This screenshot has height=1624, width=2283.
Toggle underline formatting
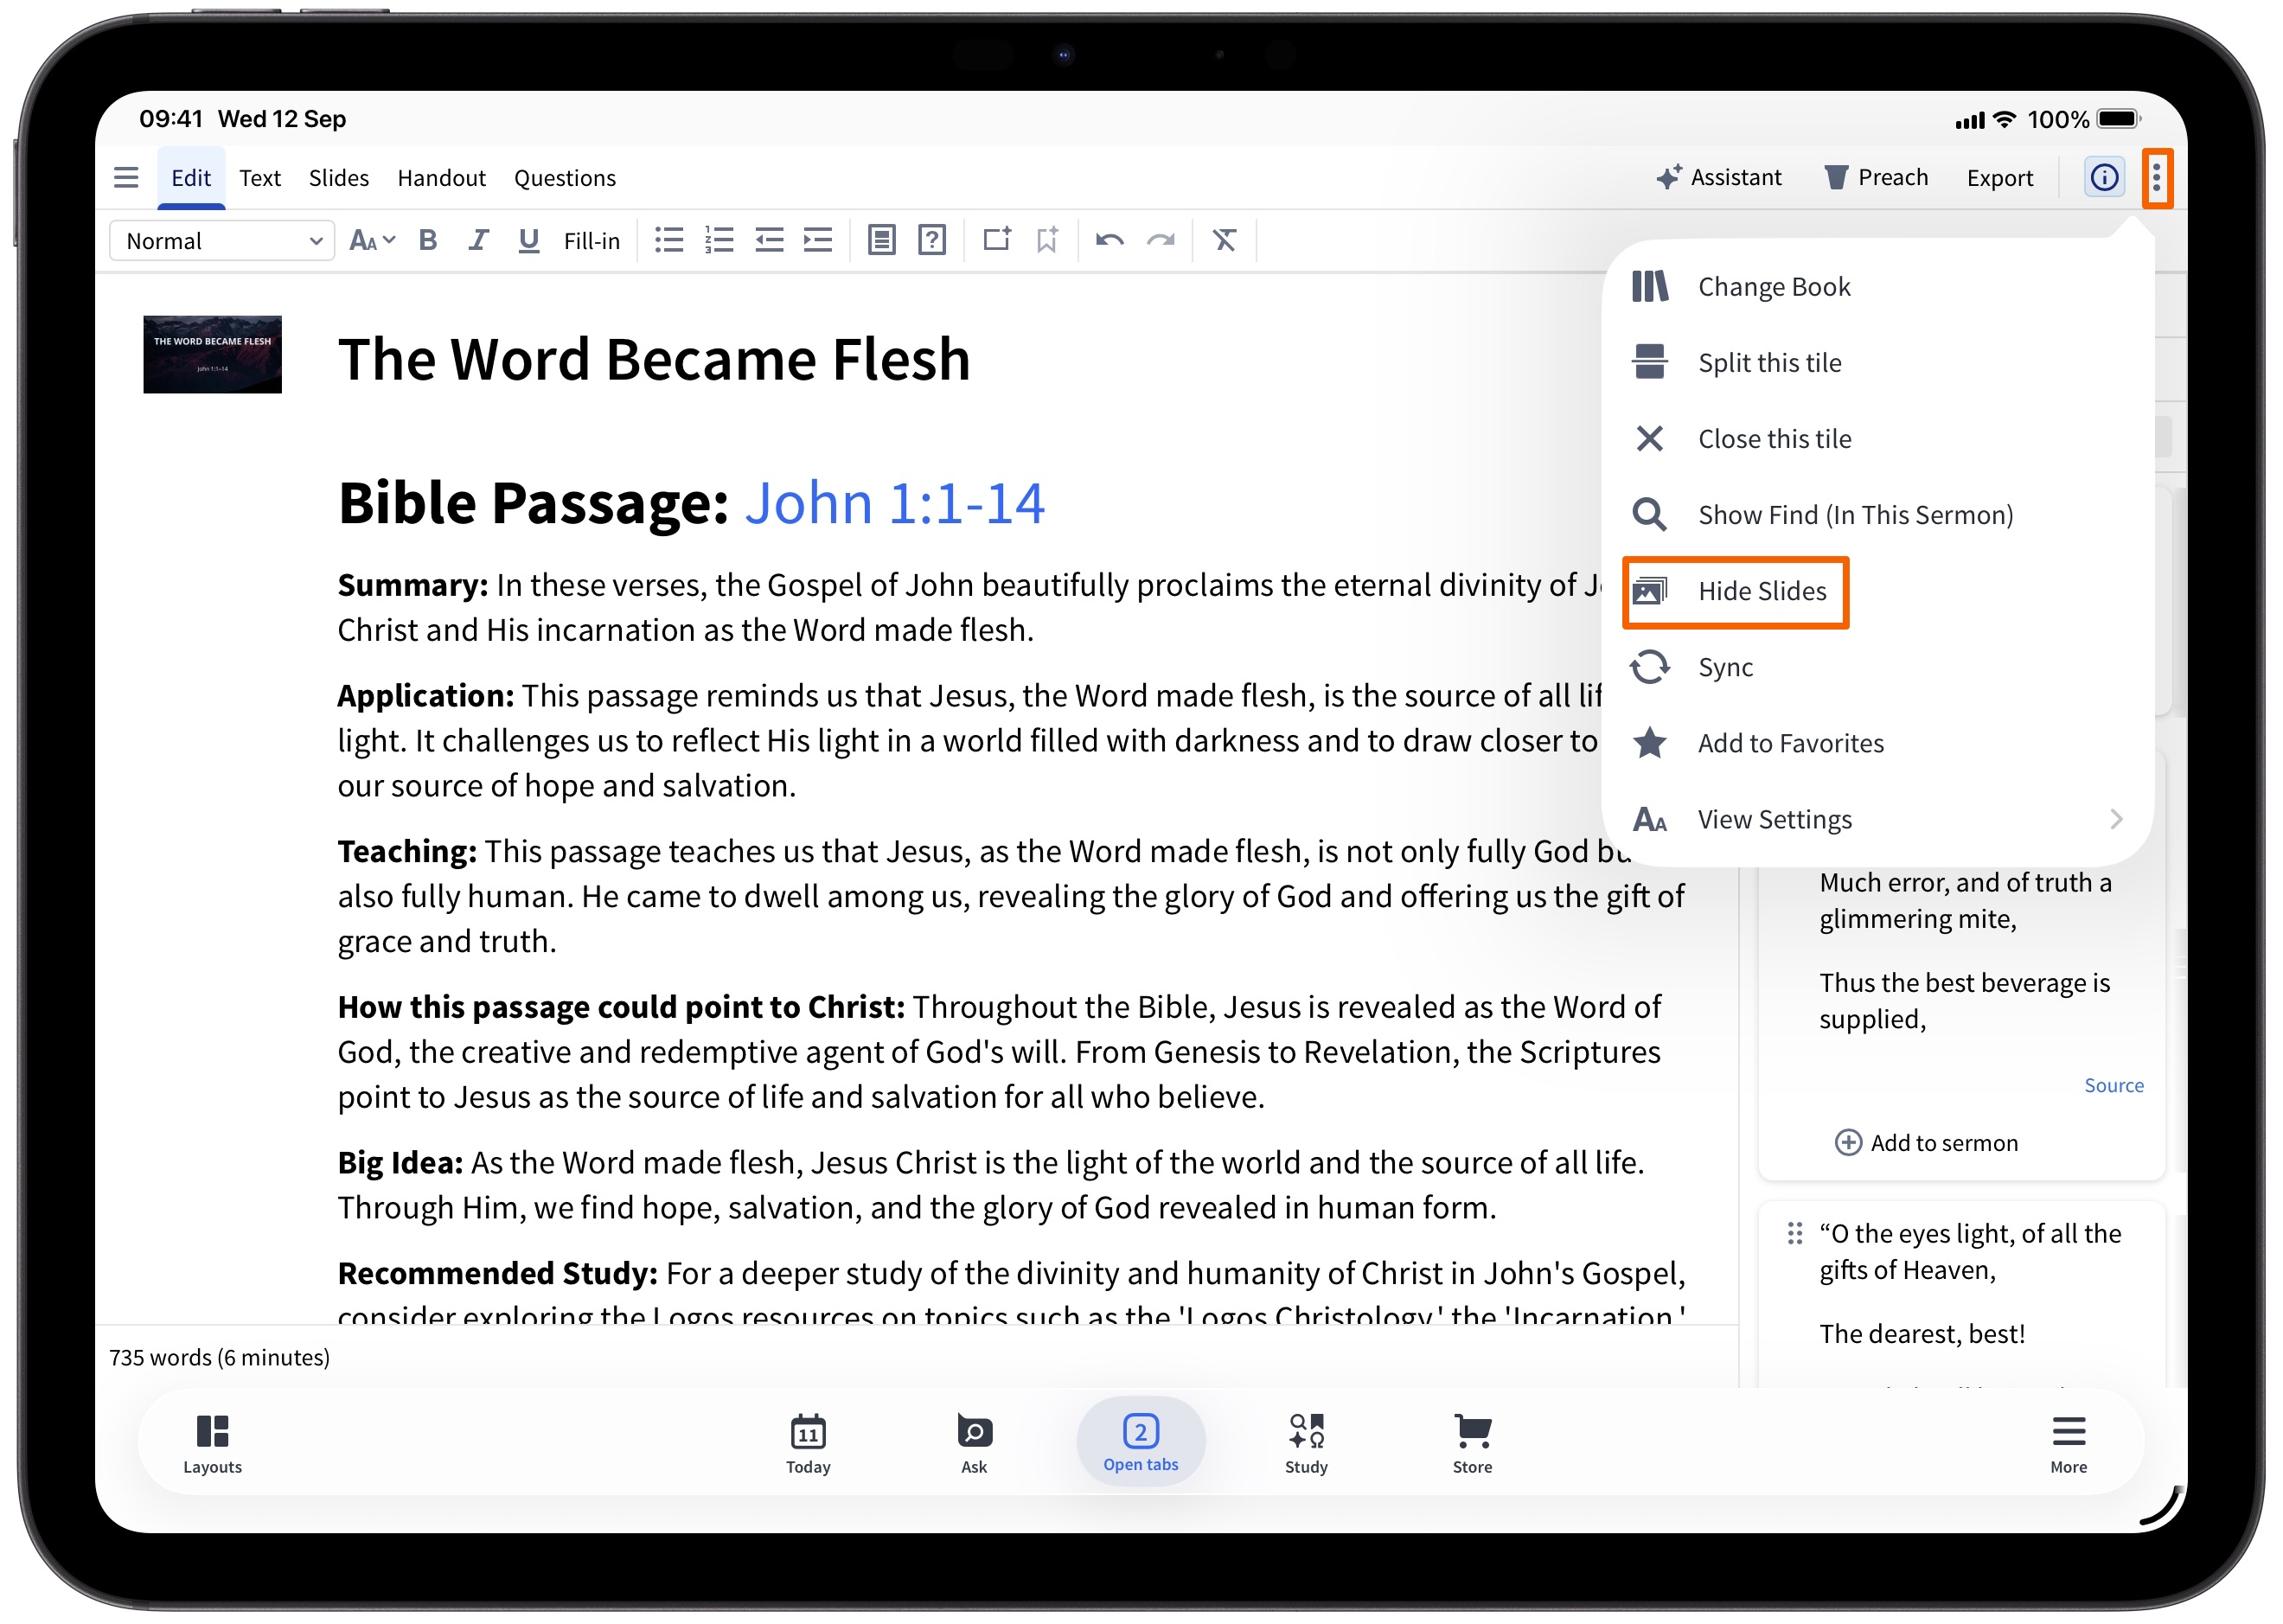coord(529,241)
